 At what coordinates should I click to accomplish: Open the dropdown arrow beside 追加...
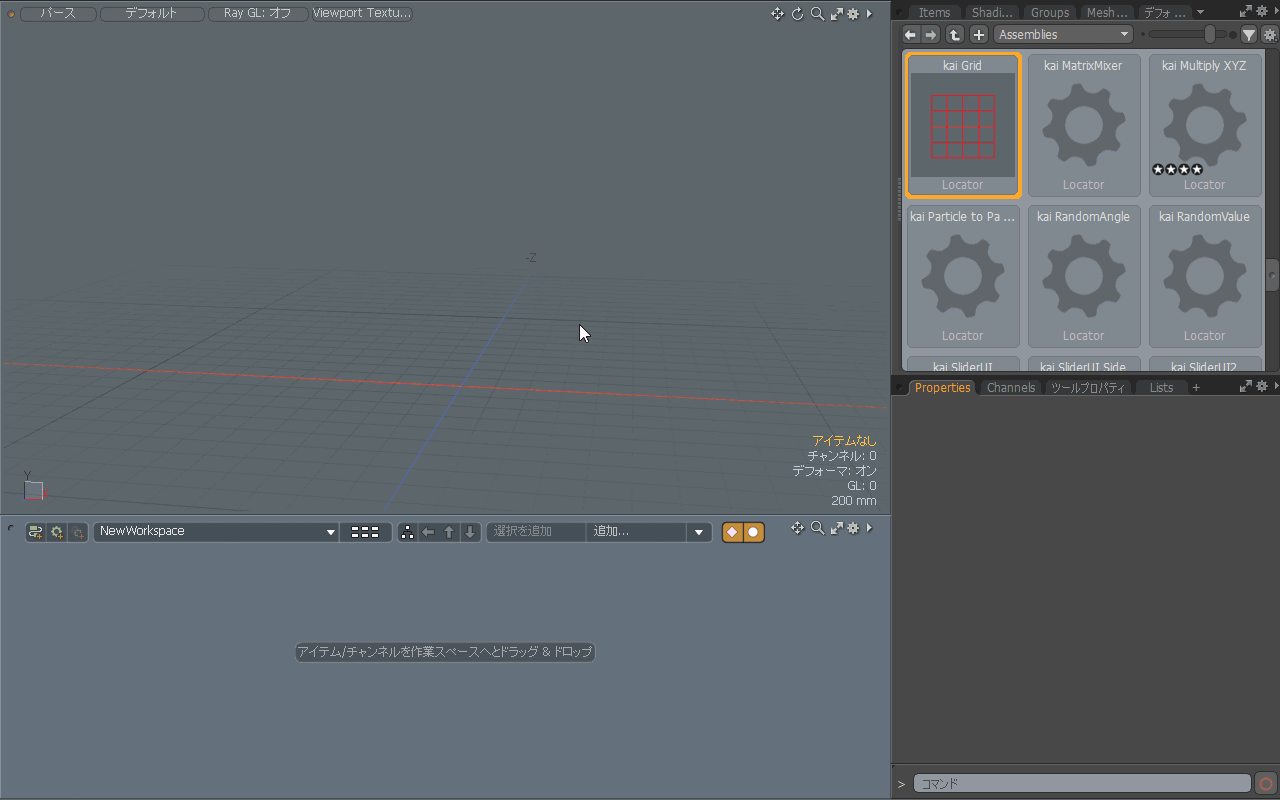click(700, 532)
